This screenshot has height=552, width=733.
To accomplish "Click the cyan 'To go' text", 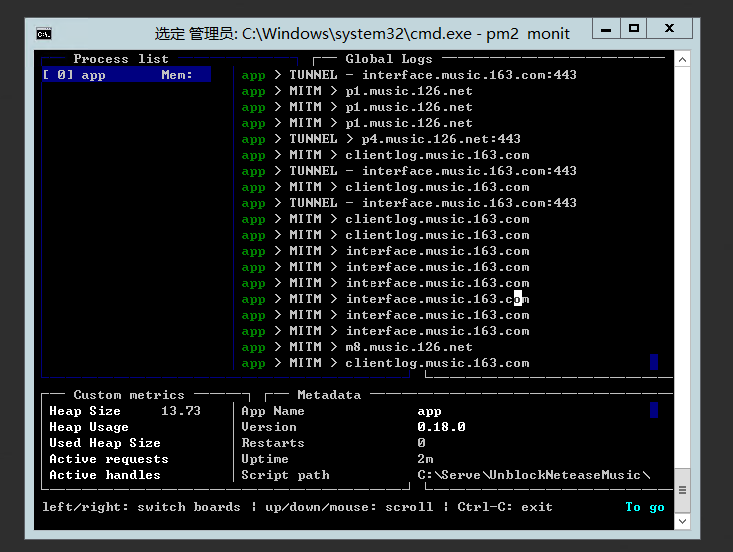I will coord(644,507).
